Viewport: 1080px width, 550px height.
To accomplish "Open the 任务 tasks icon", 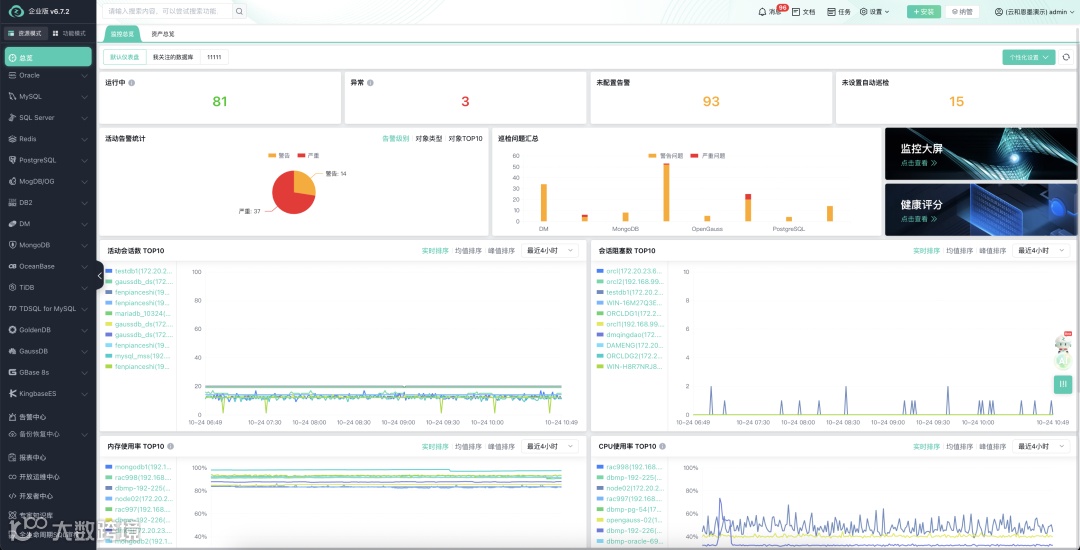I will [x=831, y=12].
